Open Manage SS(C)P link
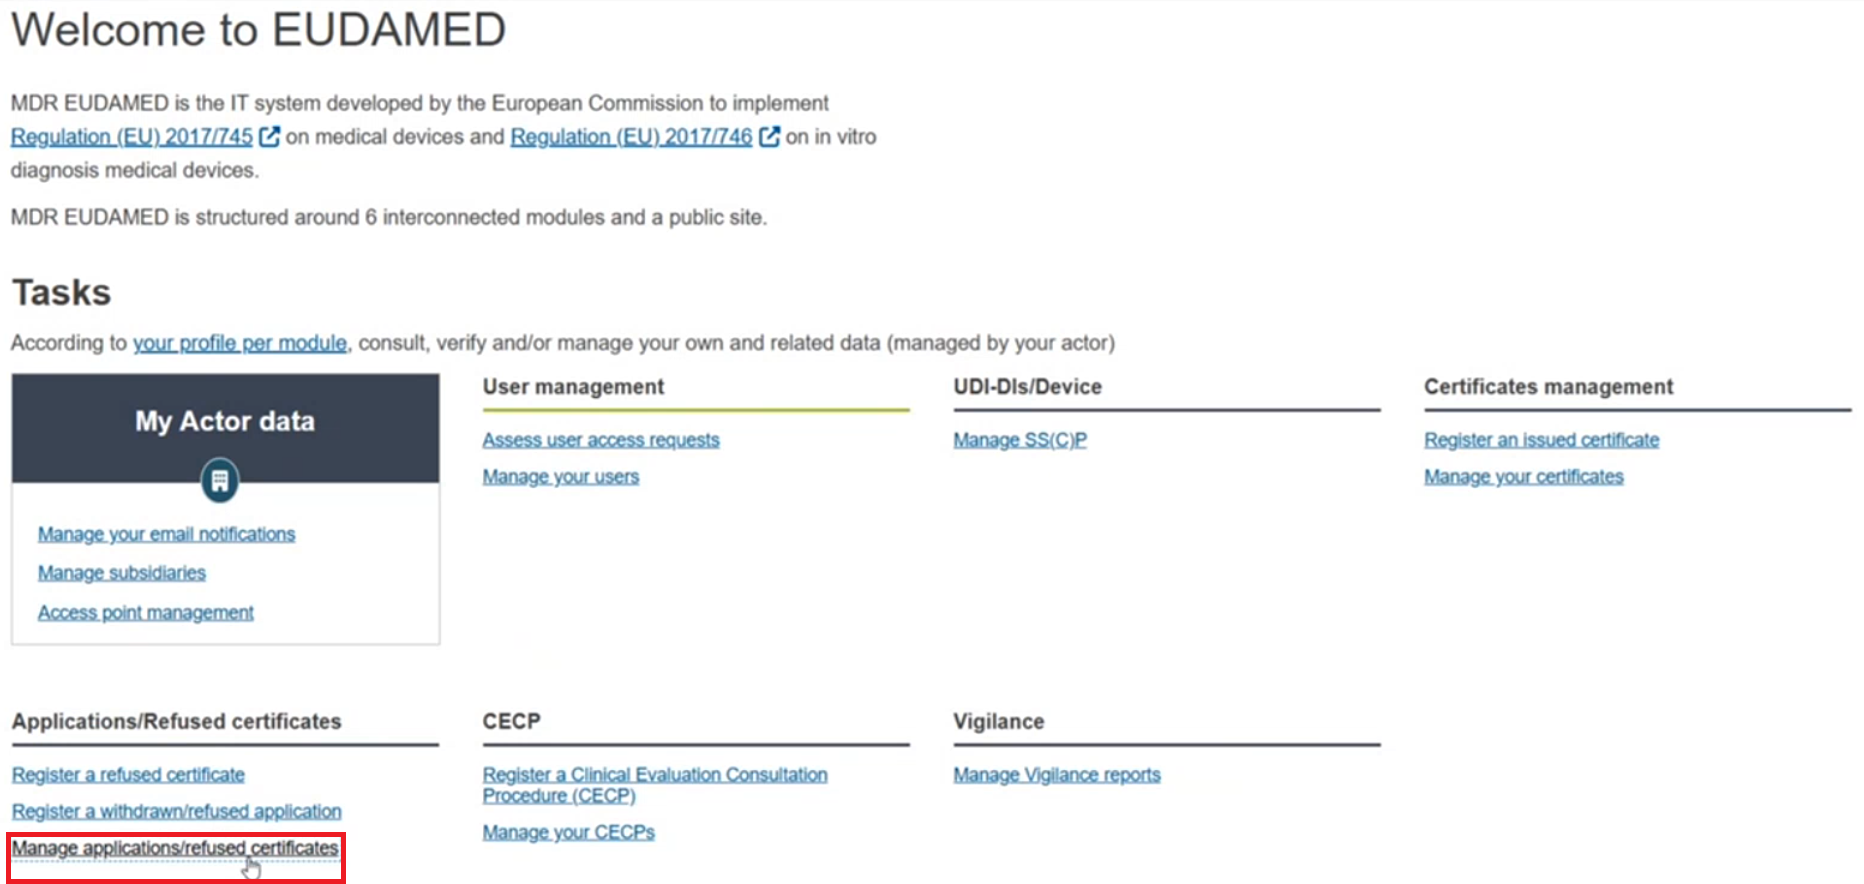Image resolution: width=1864 pixels, height=884 pixels. (x=1020, y=440)
